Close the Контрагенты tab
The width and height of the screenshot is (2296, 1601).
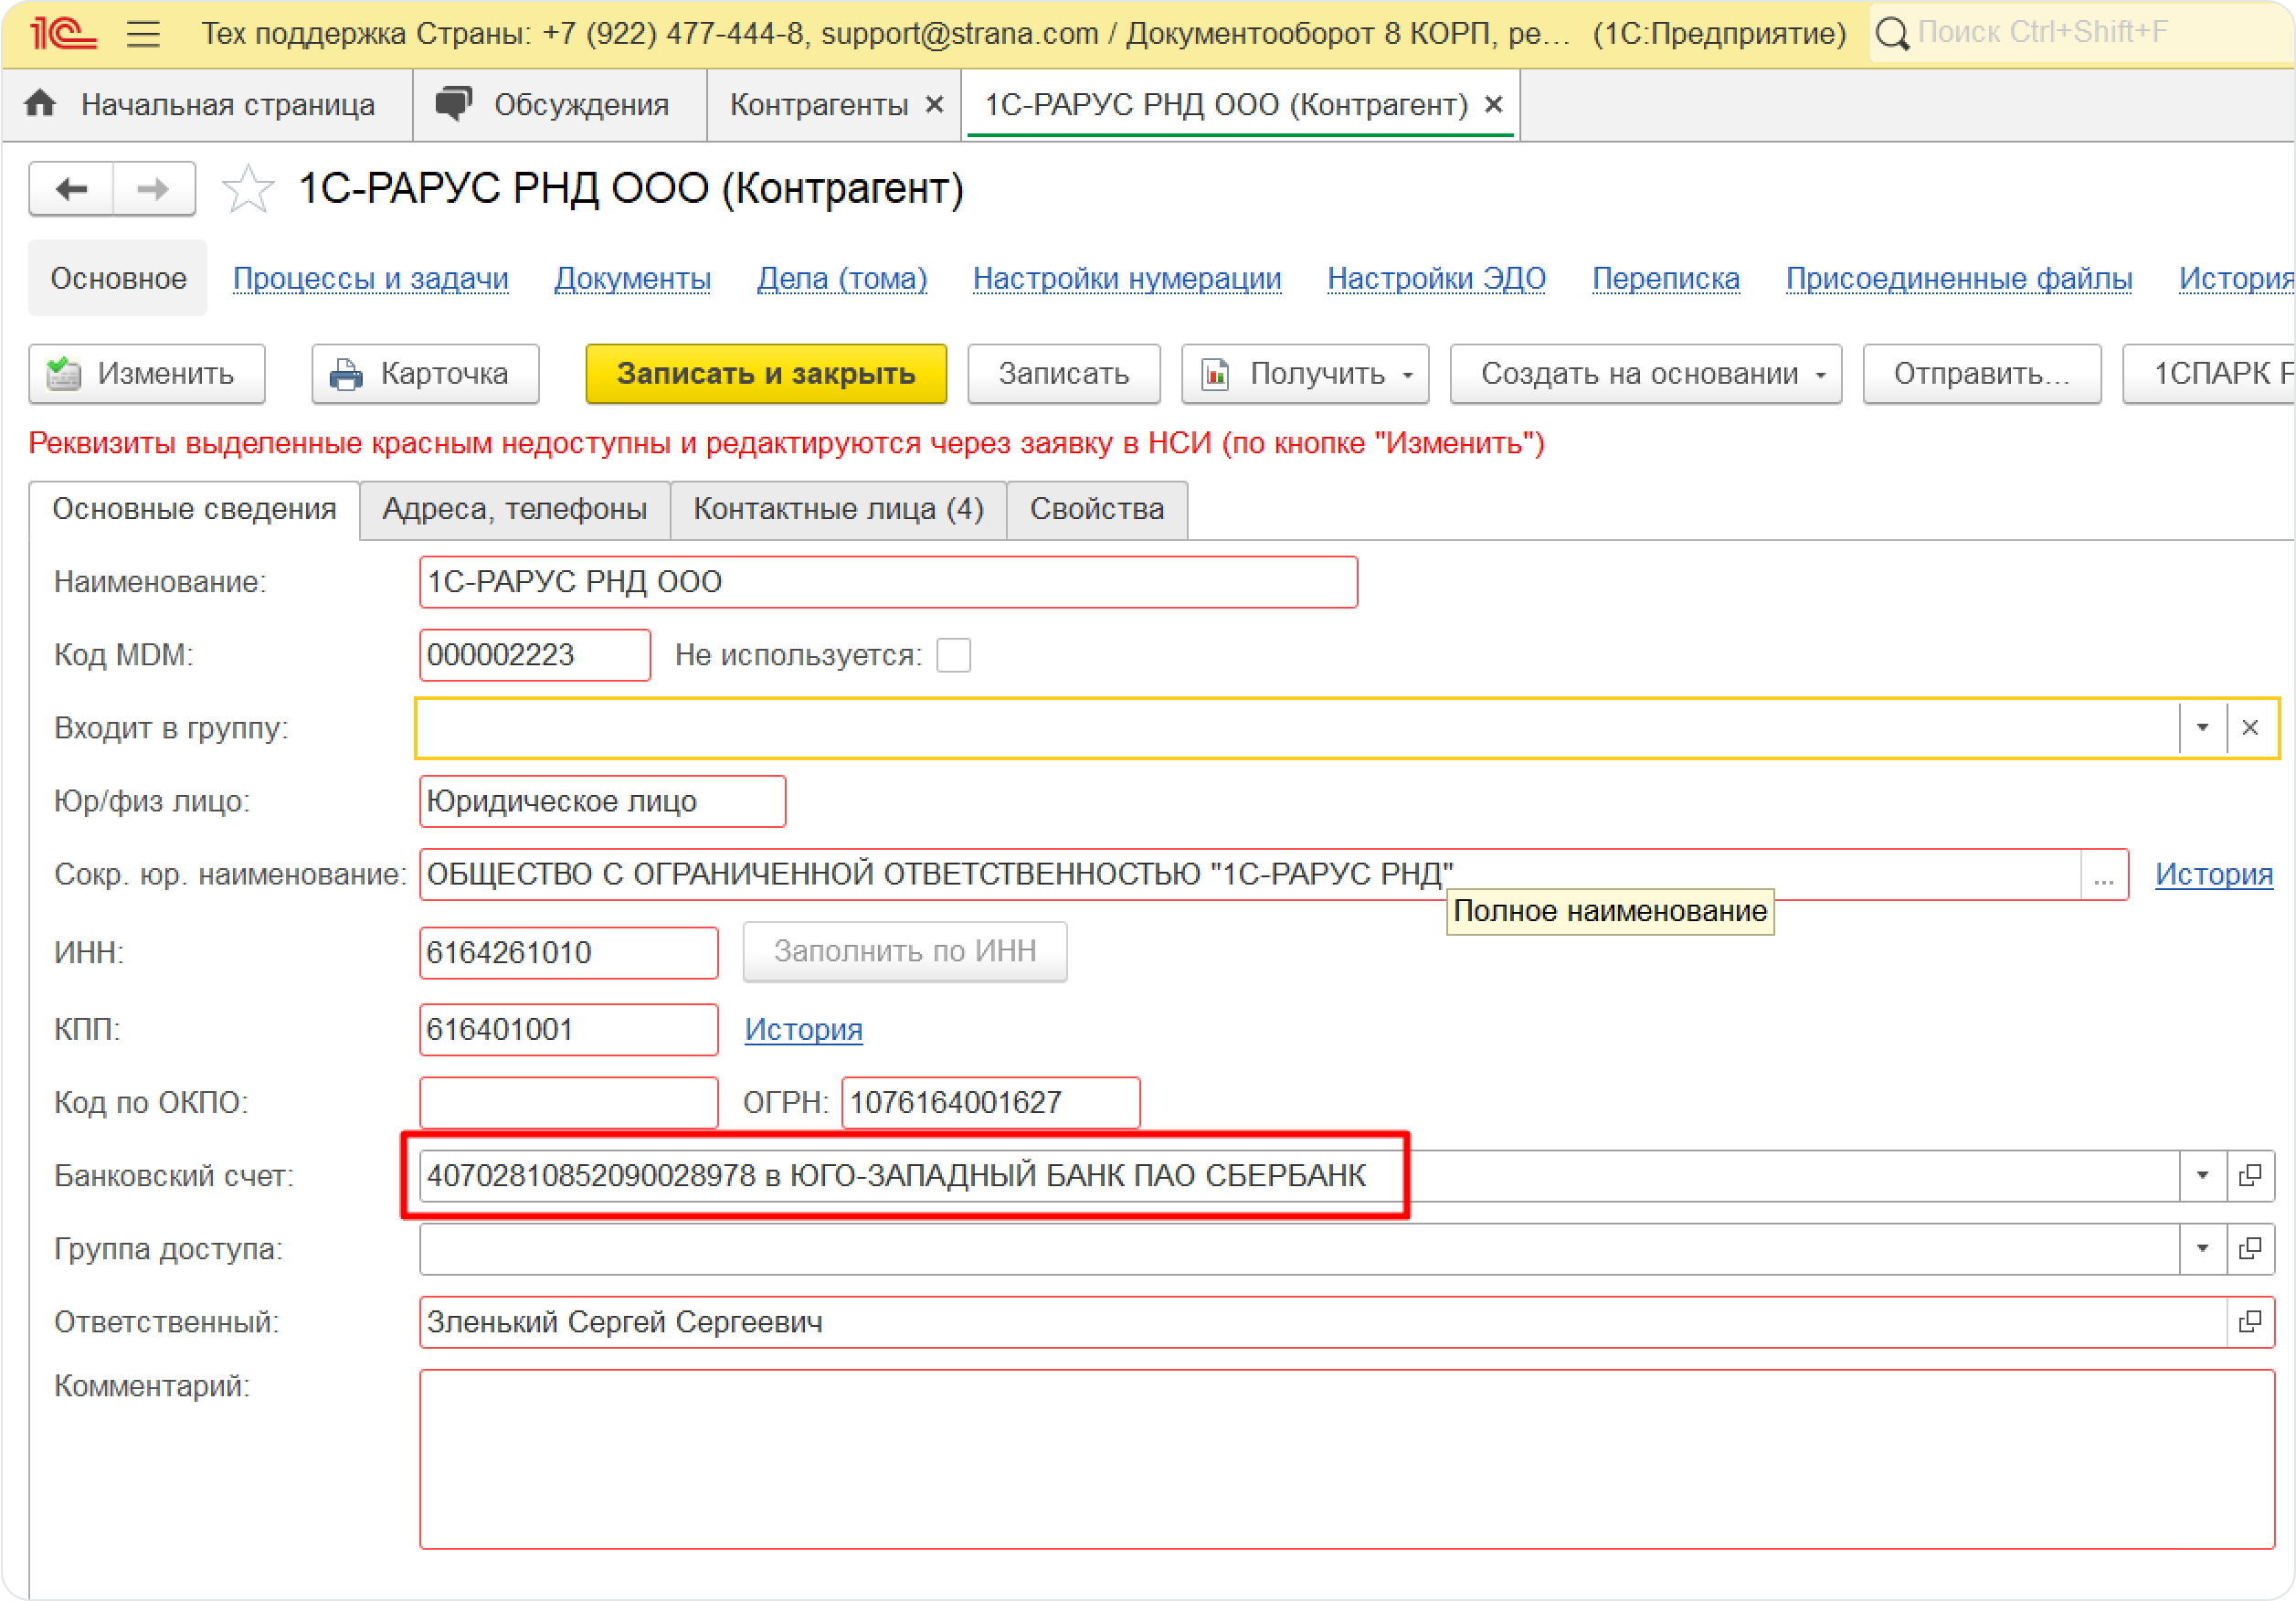click(x=934, y=105)
